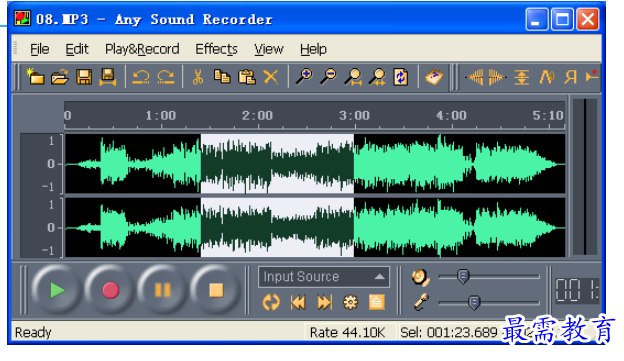Undo the last edit
The height and width of the screenshot is (361, 624).
coord(141,77)
